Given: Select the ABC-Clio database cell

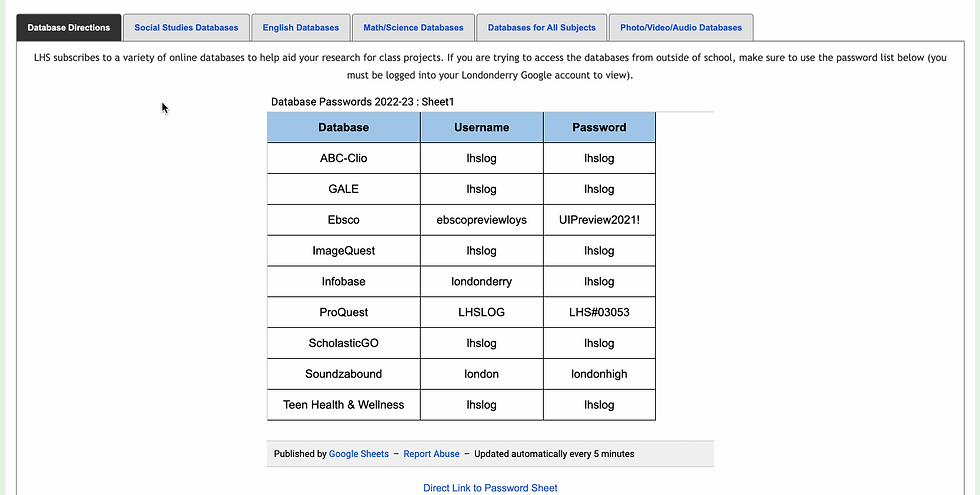Looking at the screenshot, I should [344, 158].
